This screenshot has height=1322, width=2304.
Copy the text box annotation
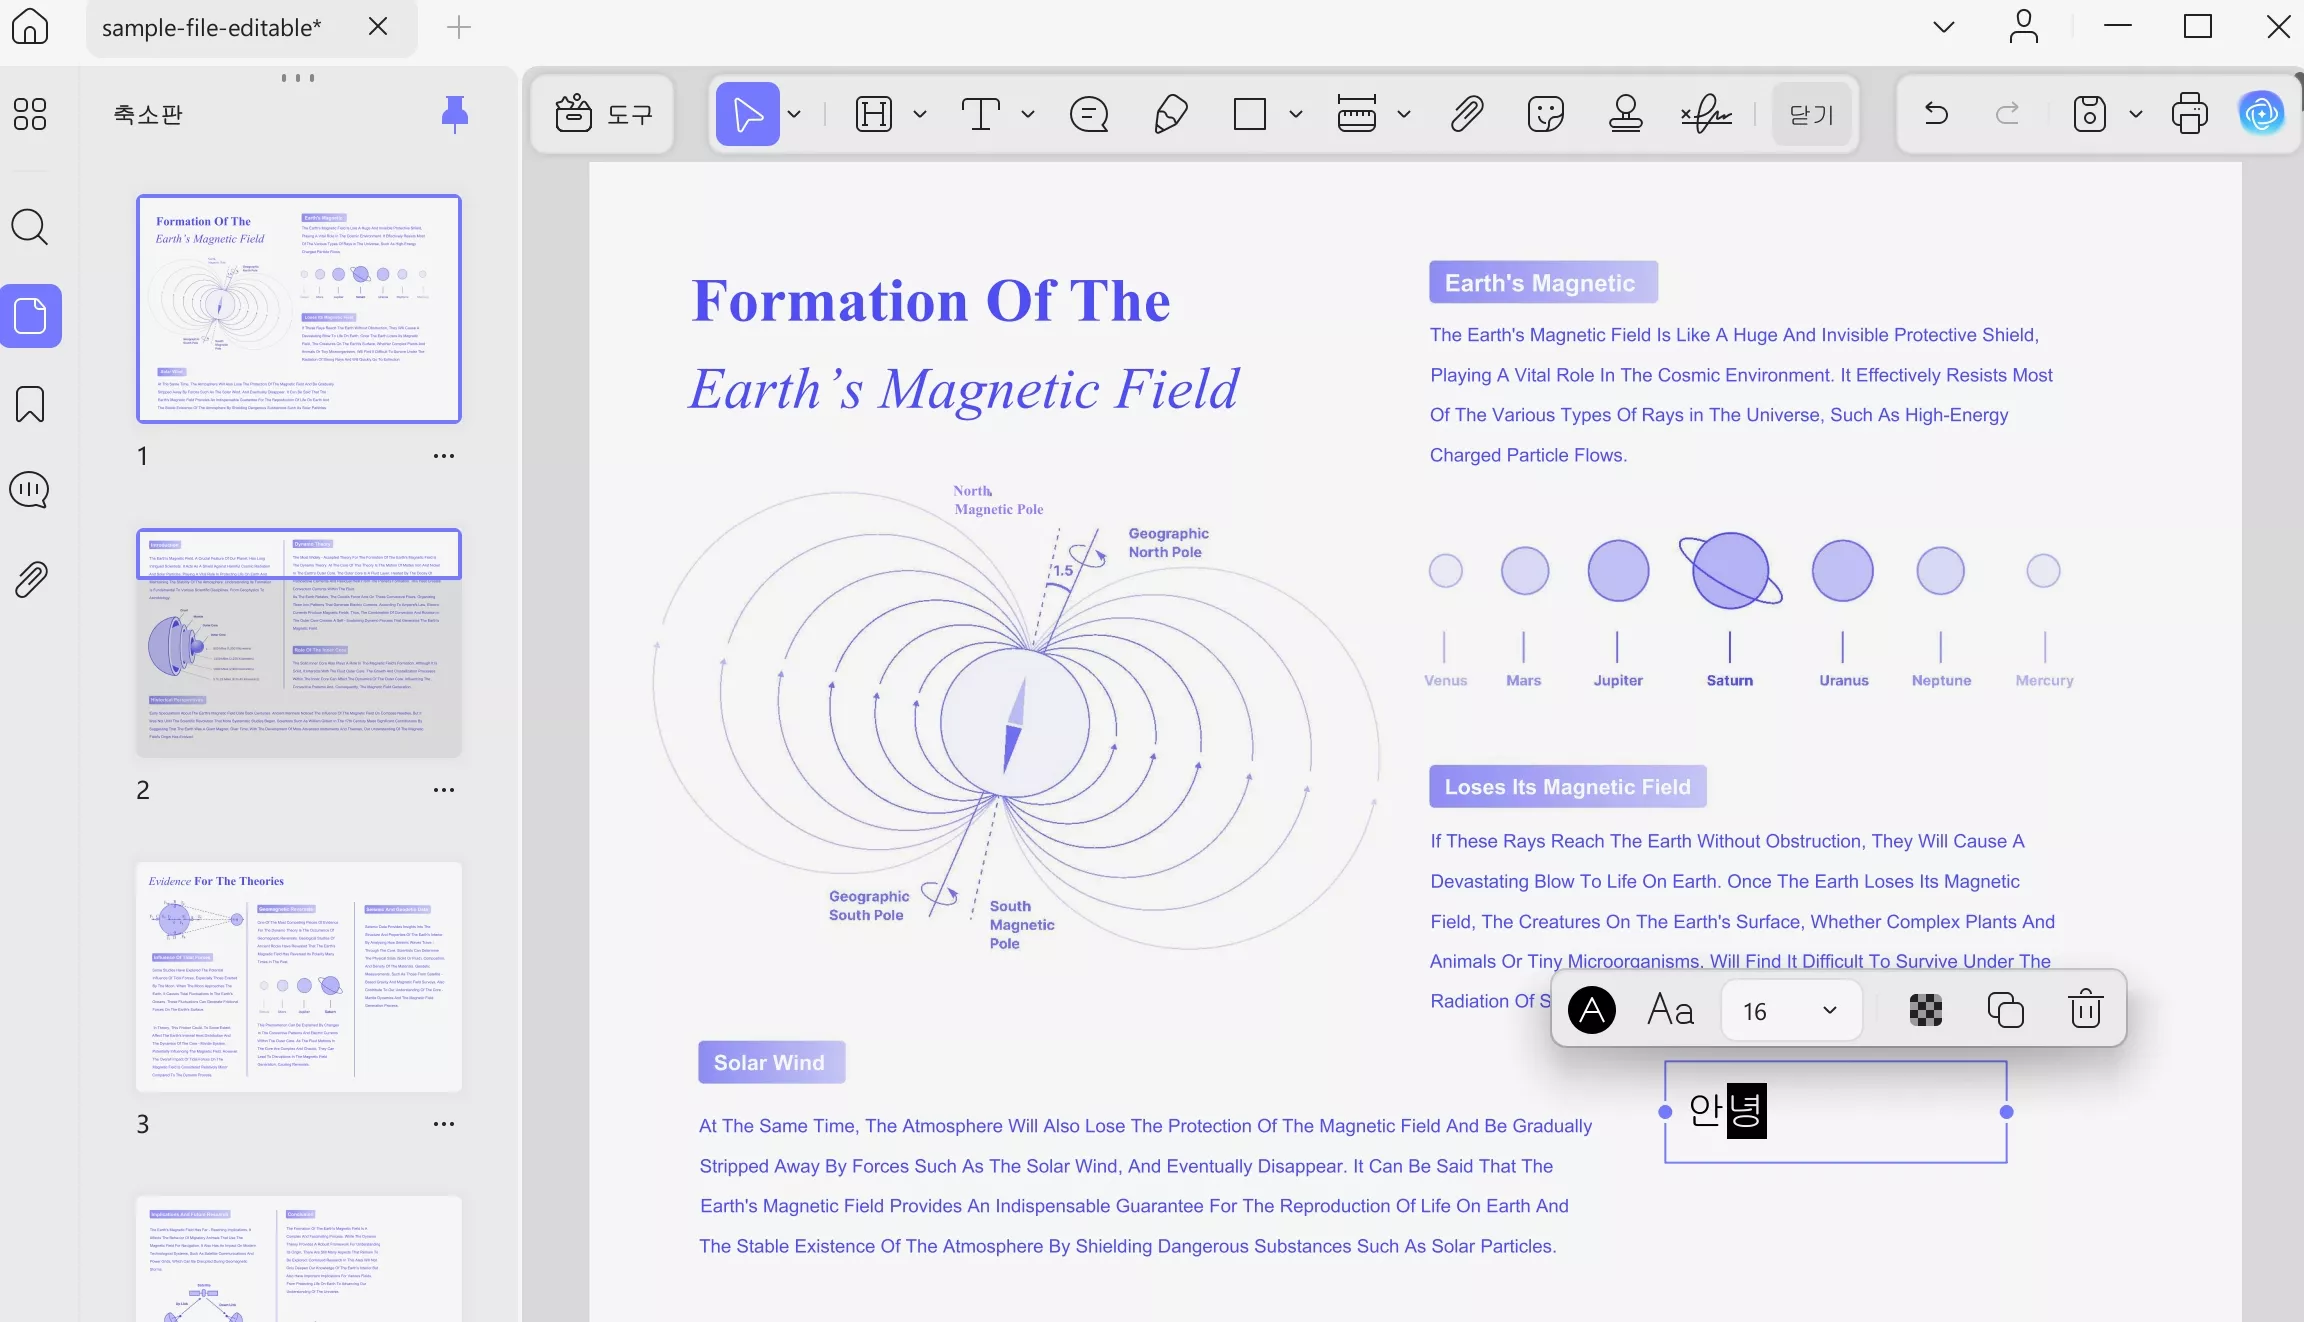tap(2006, 1010)
